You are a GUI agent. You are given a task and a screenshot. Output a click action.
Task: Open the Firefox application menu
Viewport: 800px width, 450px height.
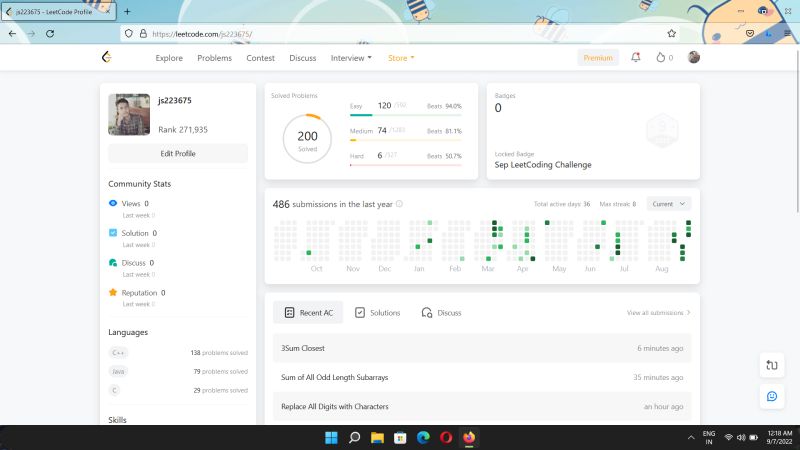pyautogui.click(x=787, y=34)
